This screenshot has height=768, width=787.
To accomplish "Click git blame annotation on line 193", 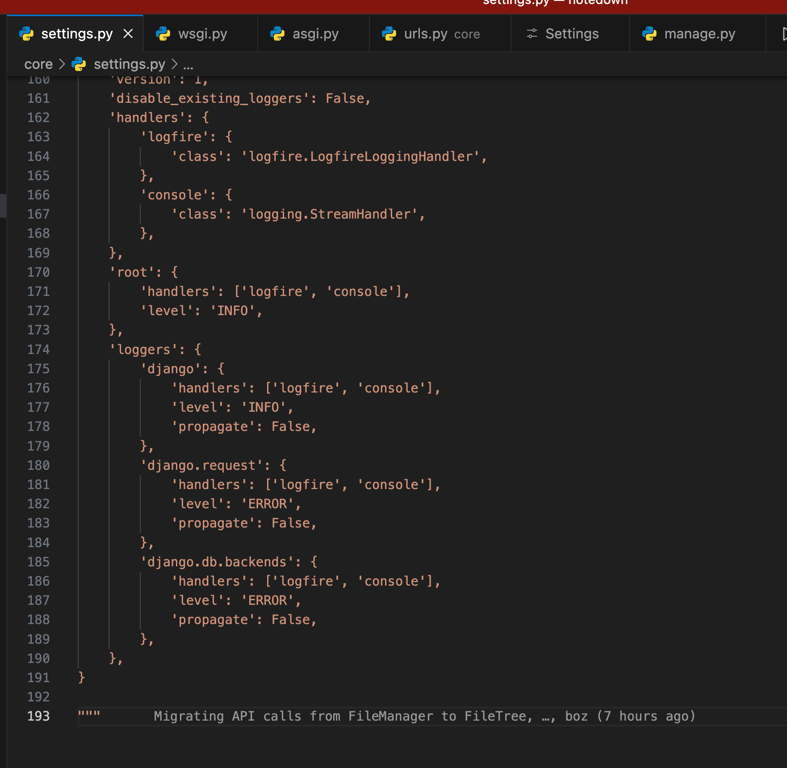I will (x=424, y=716).
